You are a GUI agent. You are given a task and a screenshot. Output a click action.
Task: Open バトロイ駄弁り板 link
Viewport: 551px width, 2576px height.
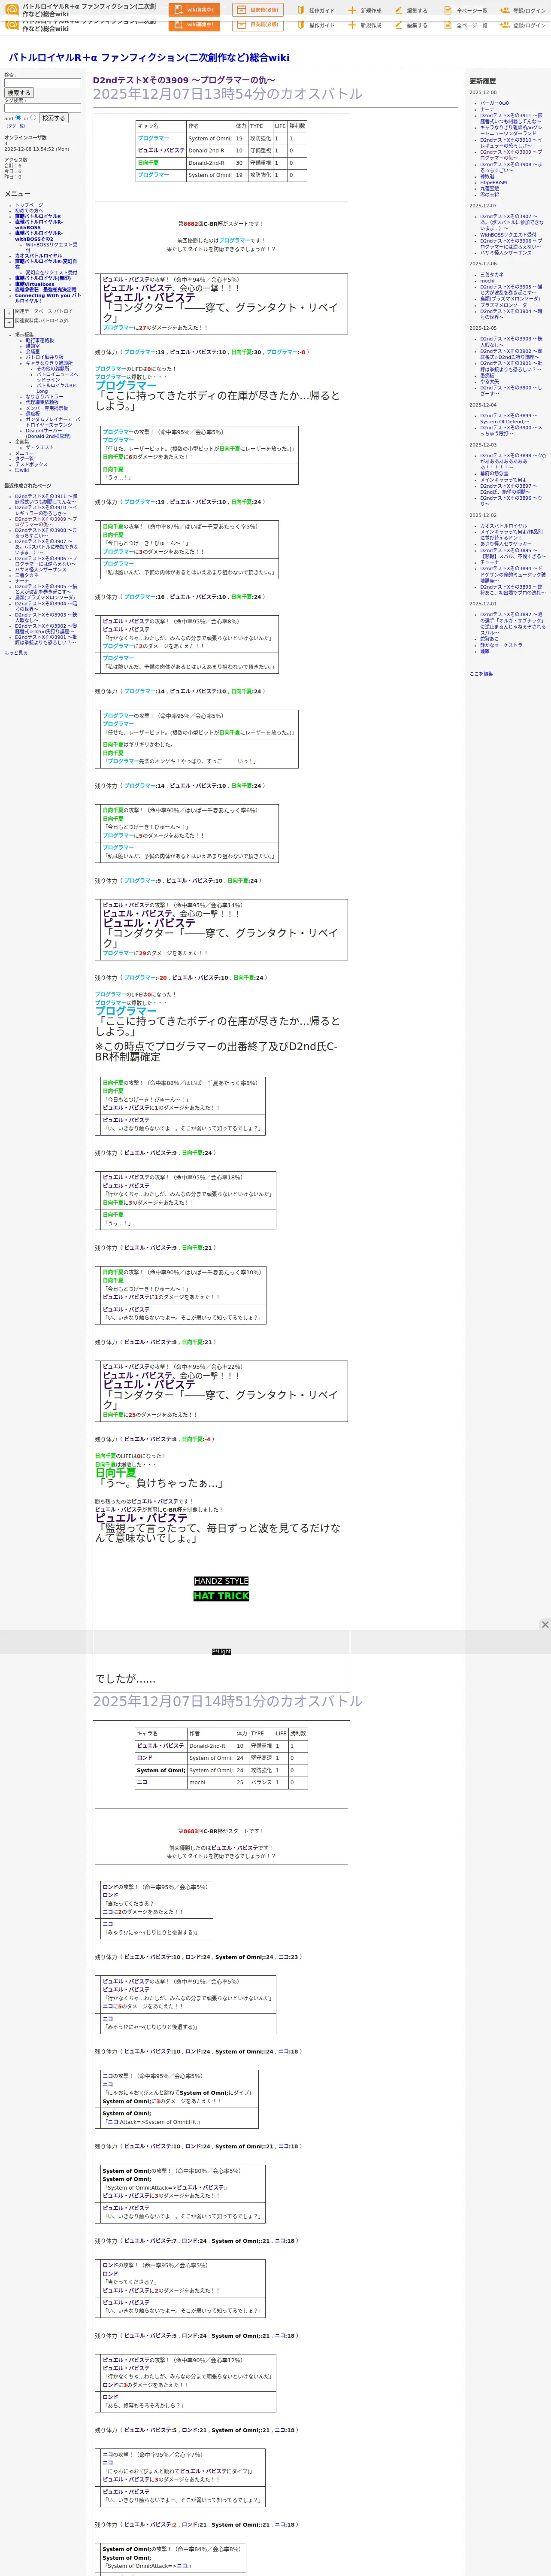tap(44, 357)
